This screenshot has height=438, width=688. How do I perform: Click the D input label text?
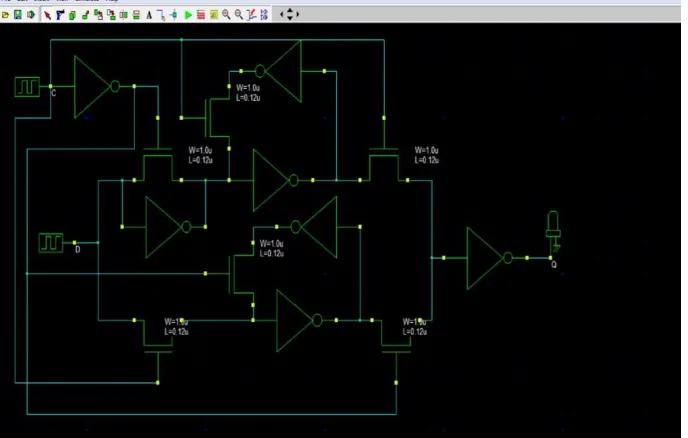point(78,249)
